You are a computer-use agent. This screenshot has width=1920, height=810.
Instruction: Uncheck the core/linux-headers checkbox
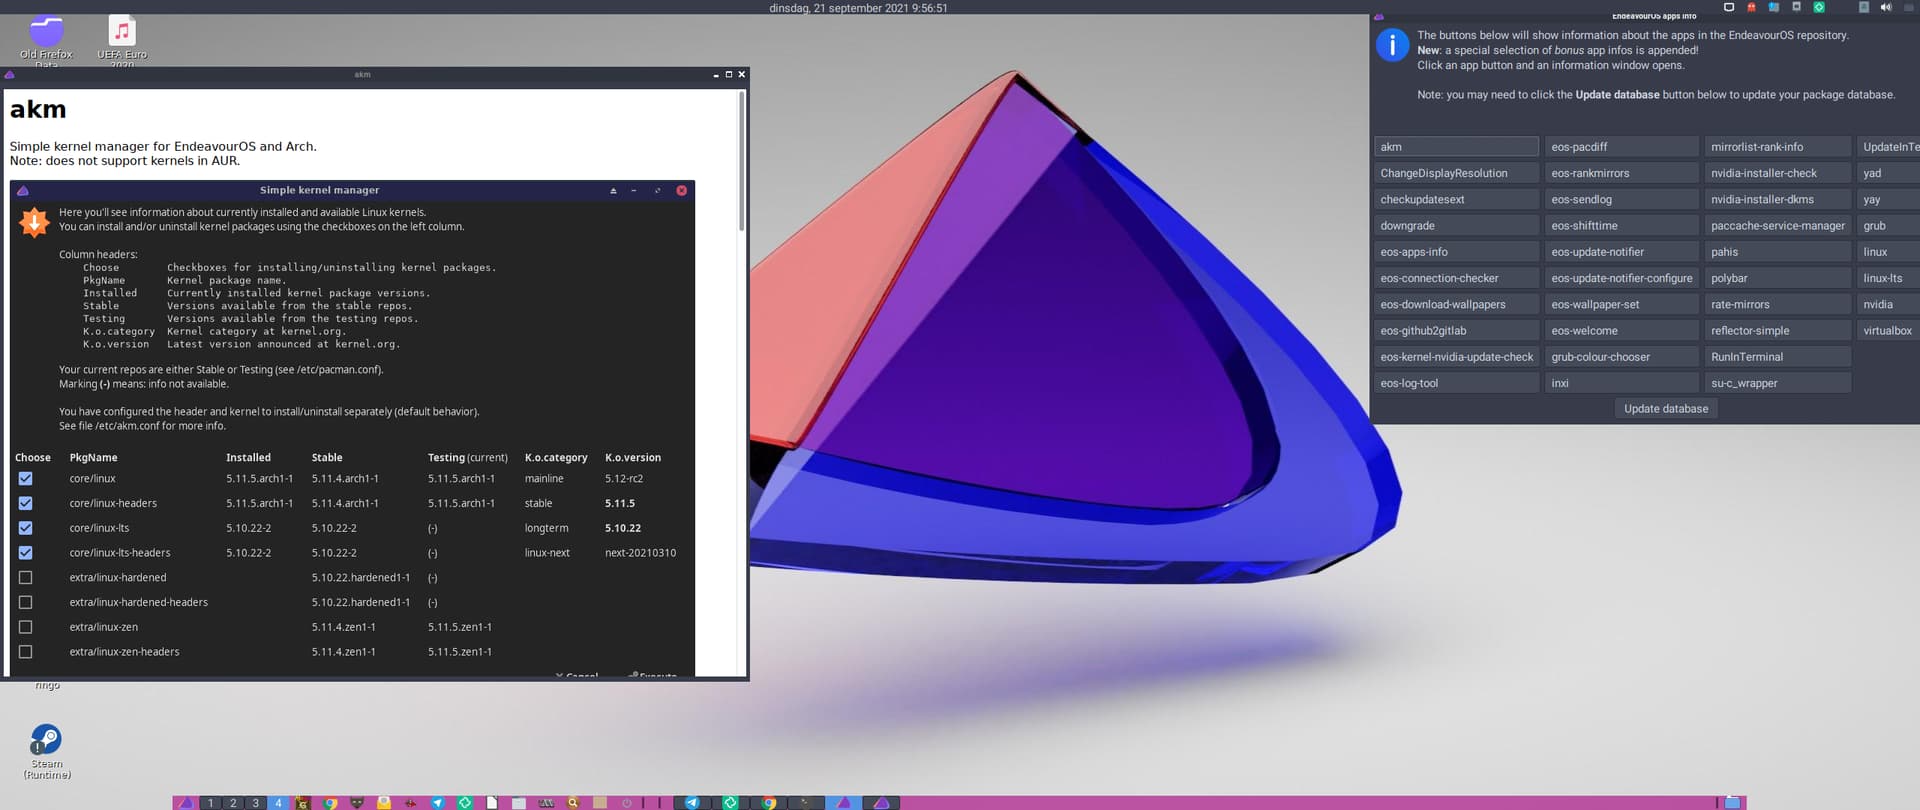25,503
